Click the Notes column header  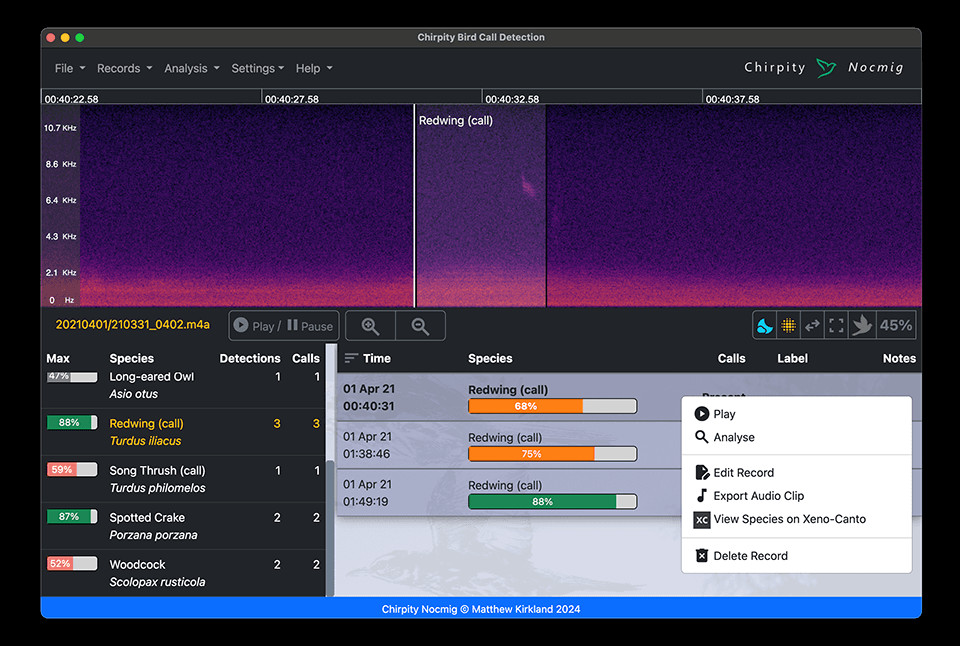click(x=899, y=359)
